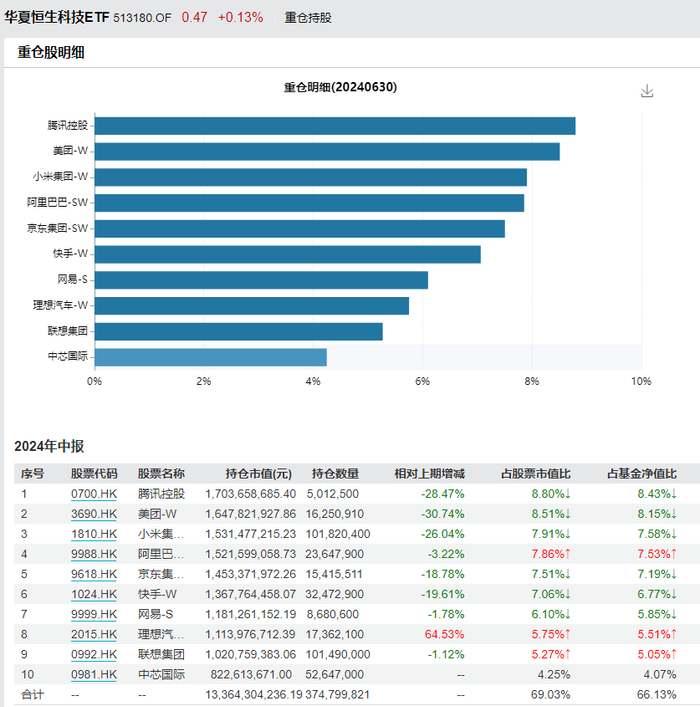Click the fund name 华夏恒生科技ETF

(x=57, y=17)
